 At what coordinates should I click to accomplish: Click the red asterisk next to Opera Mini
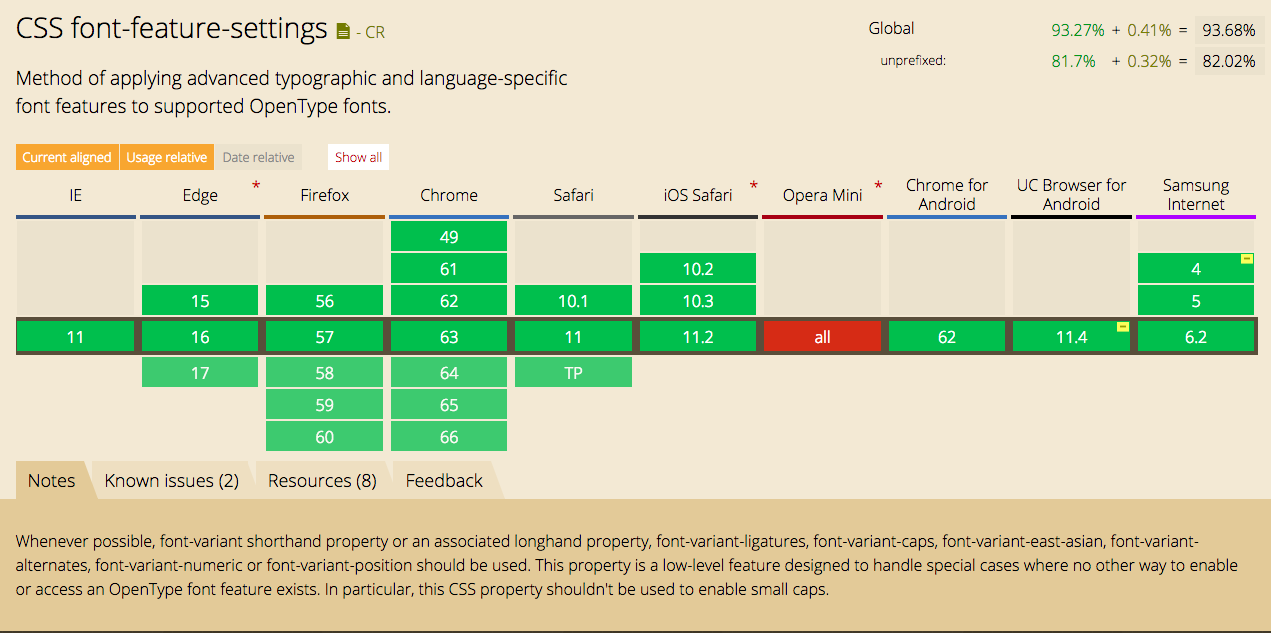click(878, 186)
